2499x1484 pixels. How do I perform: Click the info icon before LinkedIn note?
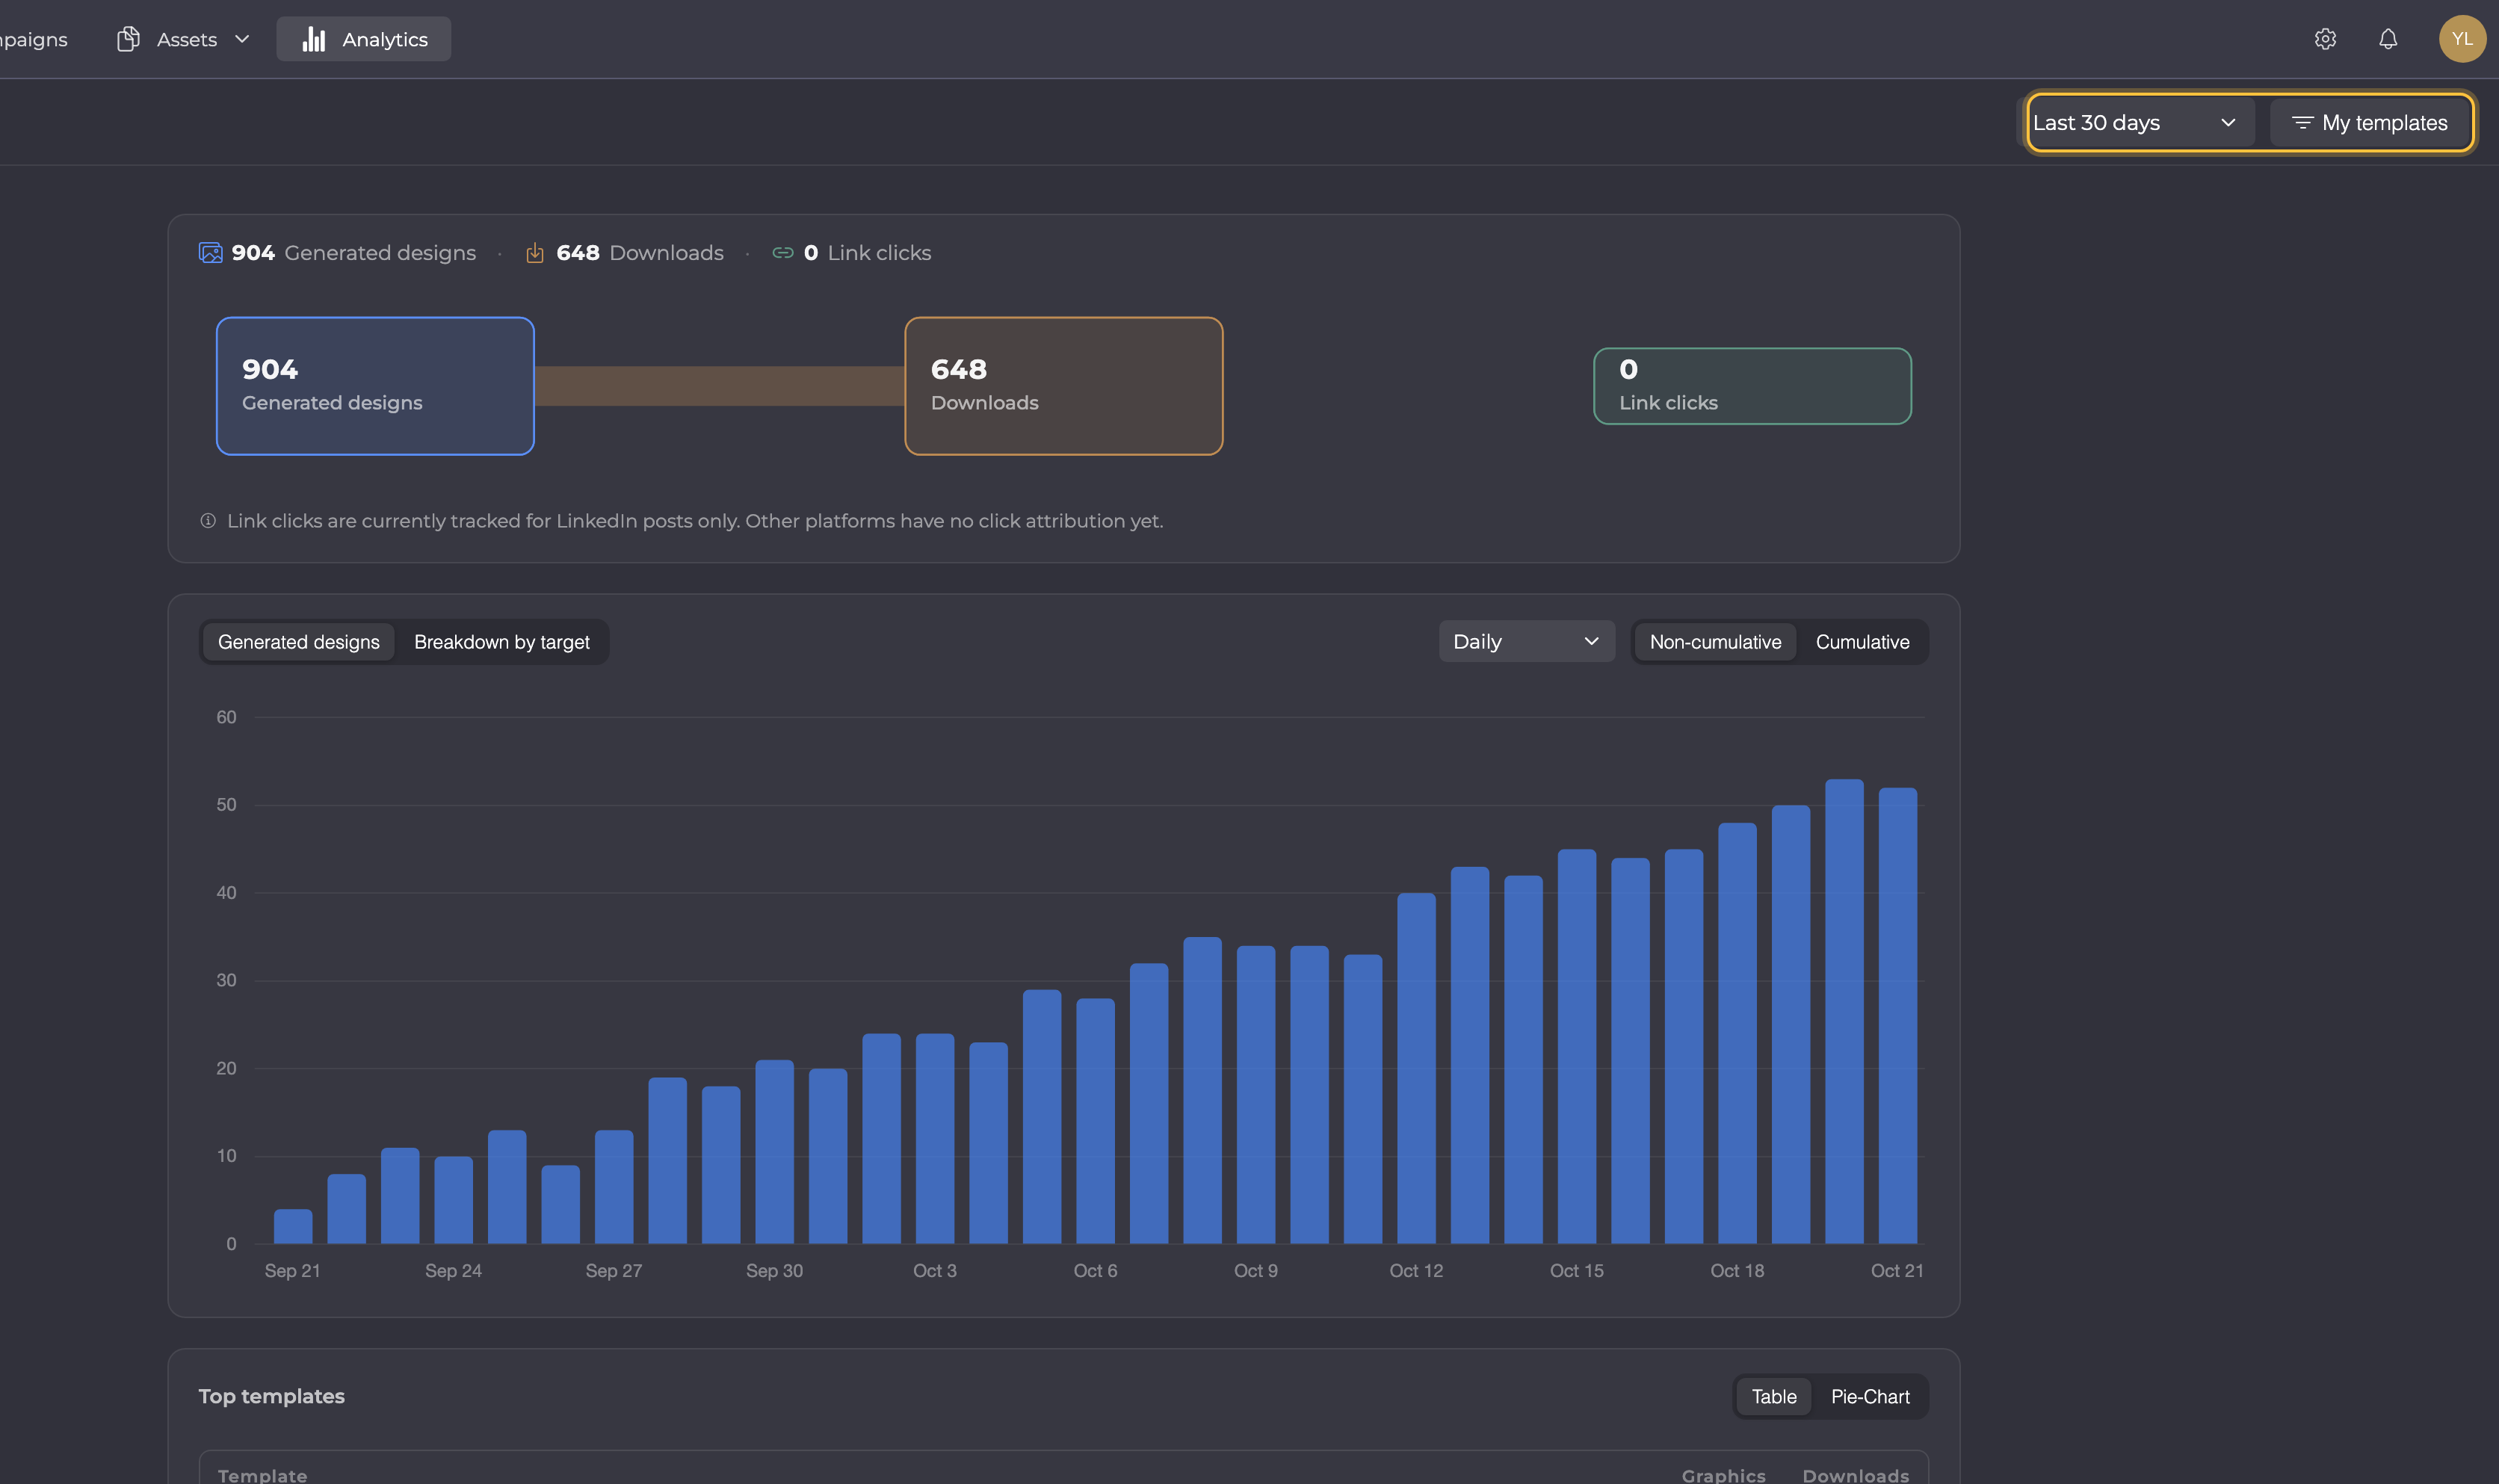tap(208, 521)
